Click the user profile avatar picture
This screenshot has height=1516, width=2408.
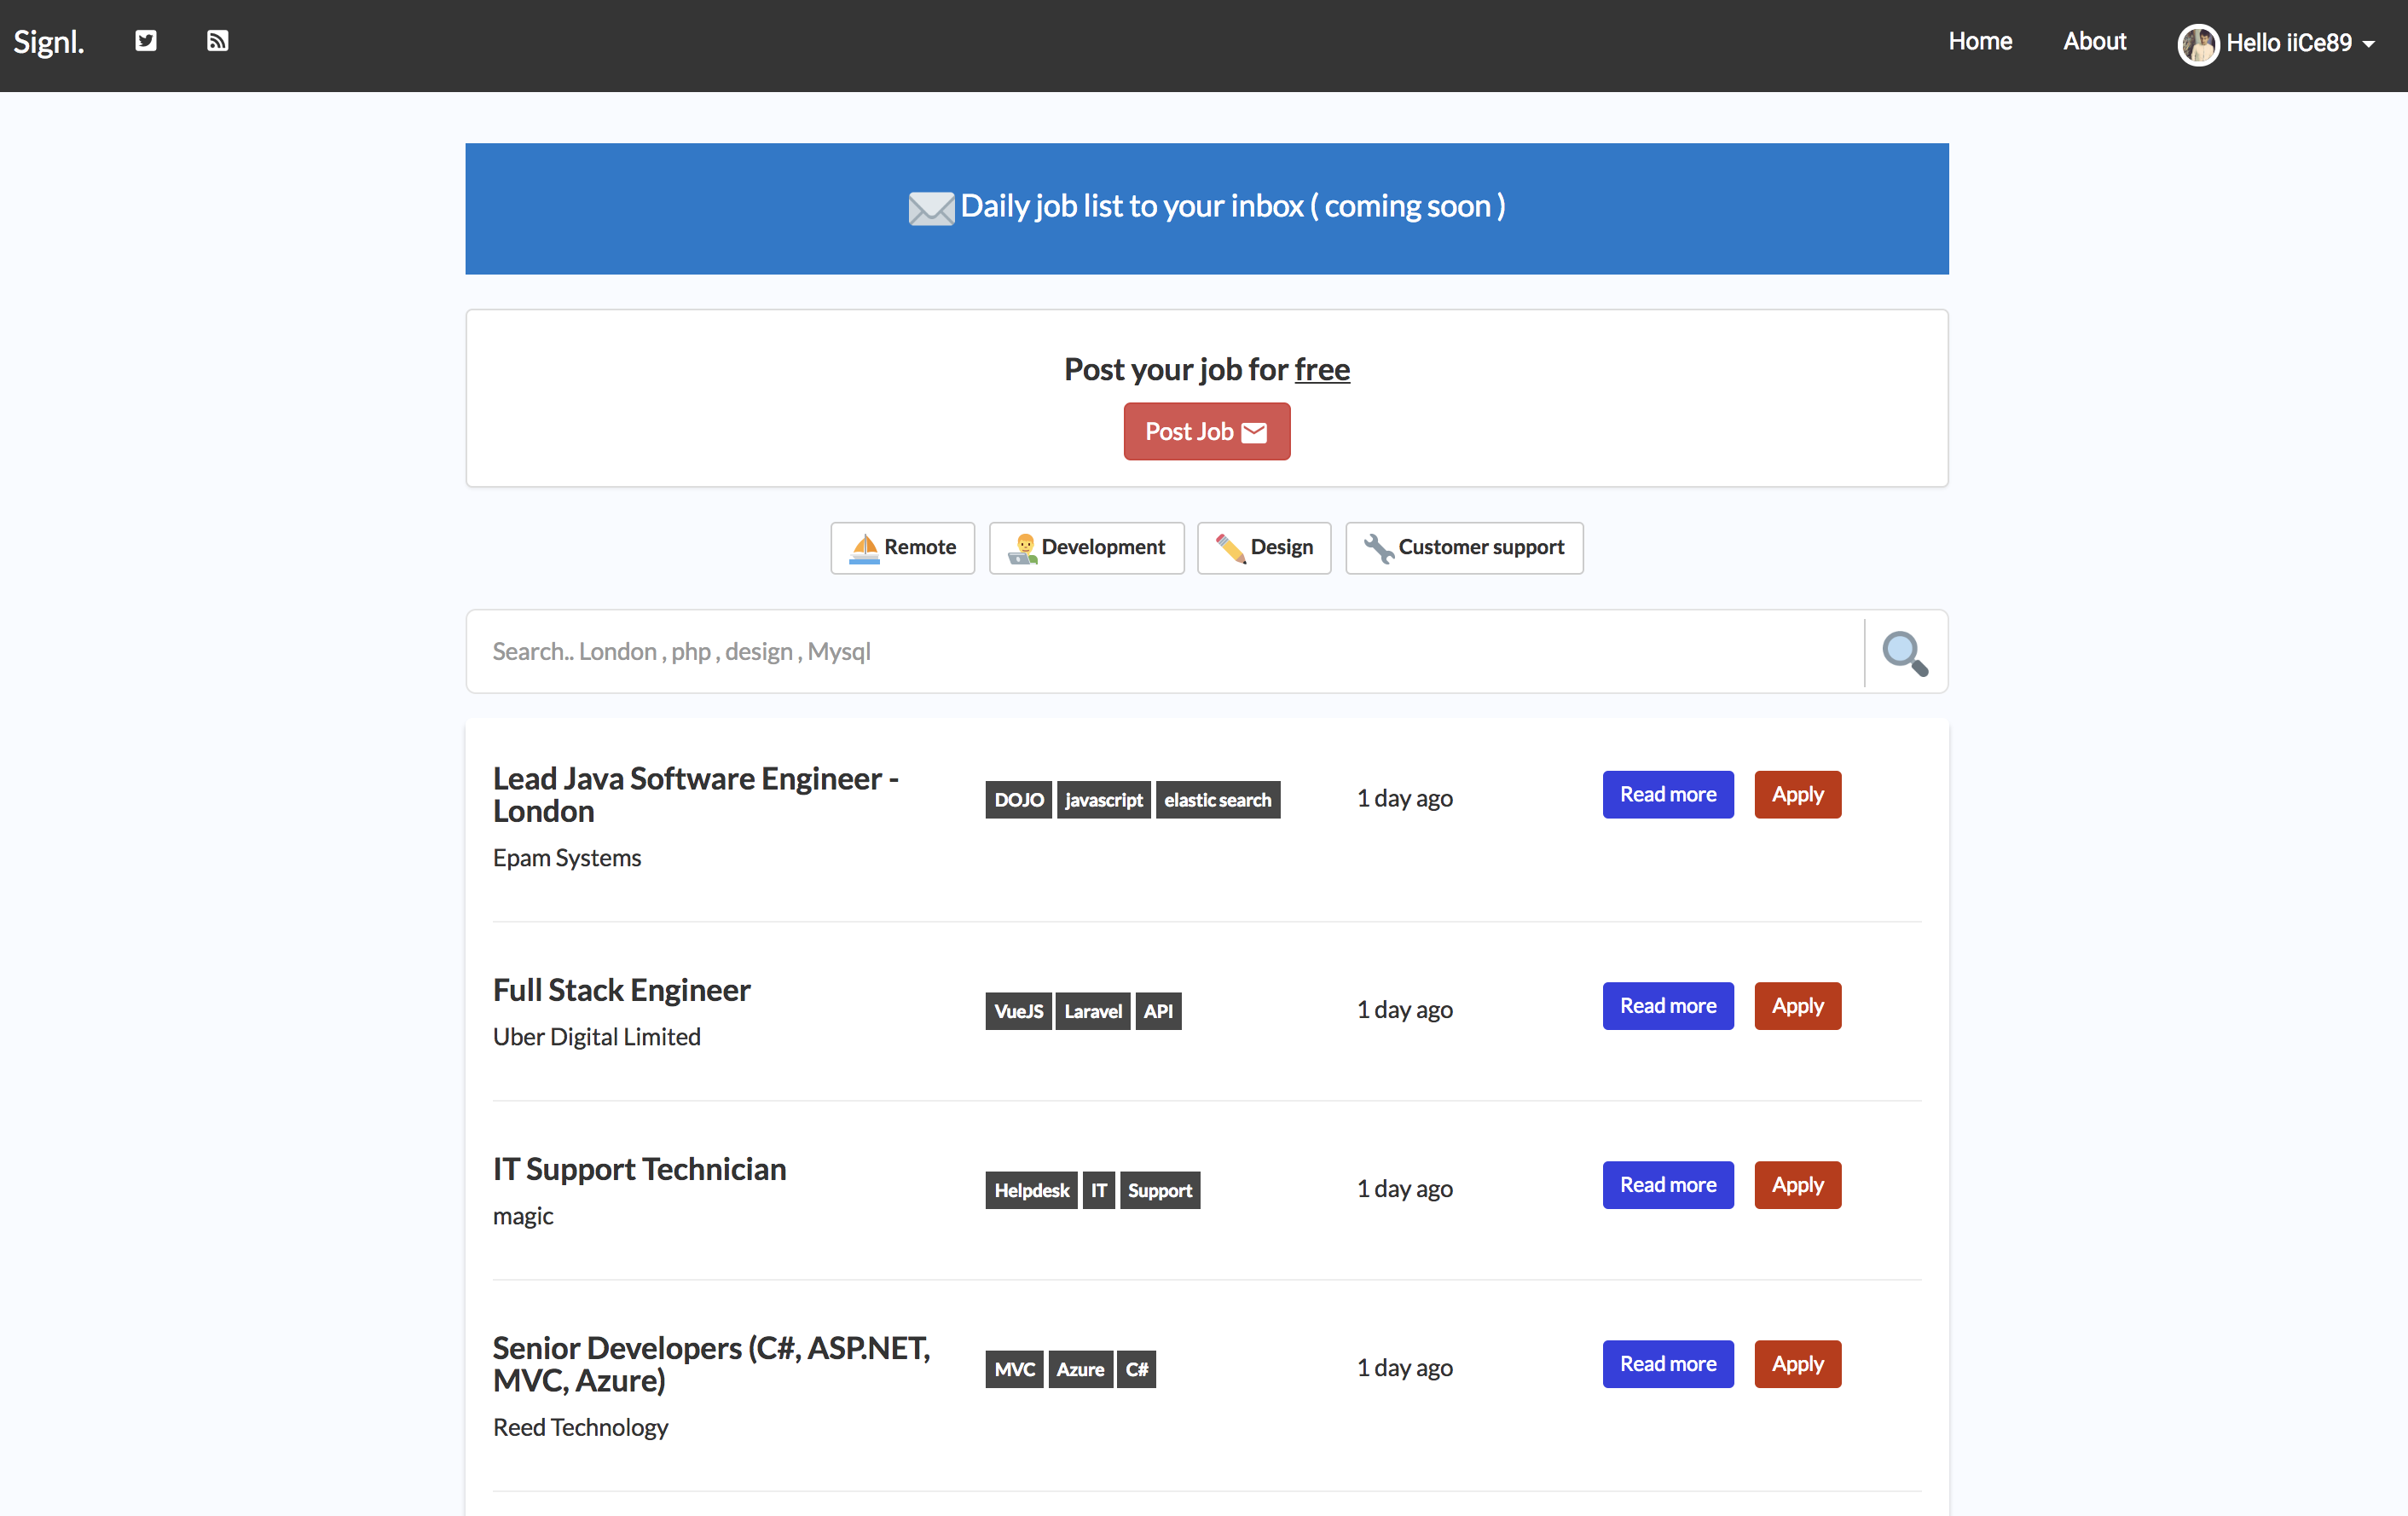click(x=2199, y=44)
